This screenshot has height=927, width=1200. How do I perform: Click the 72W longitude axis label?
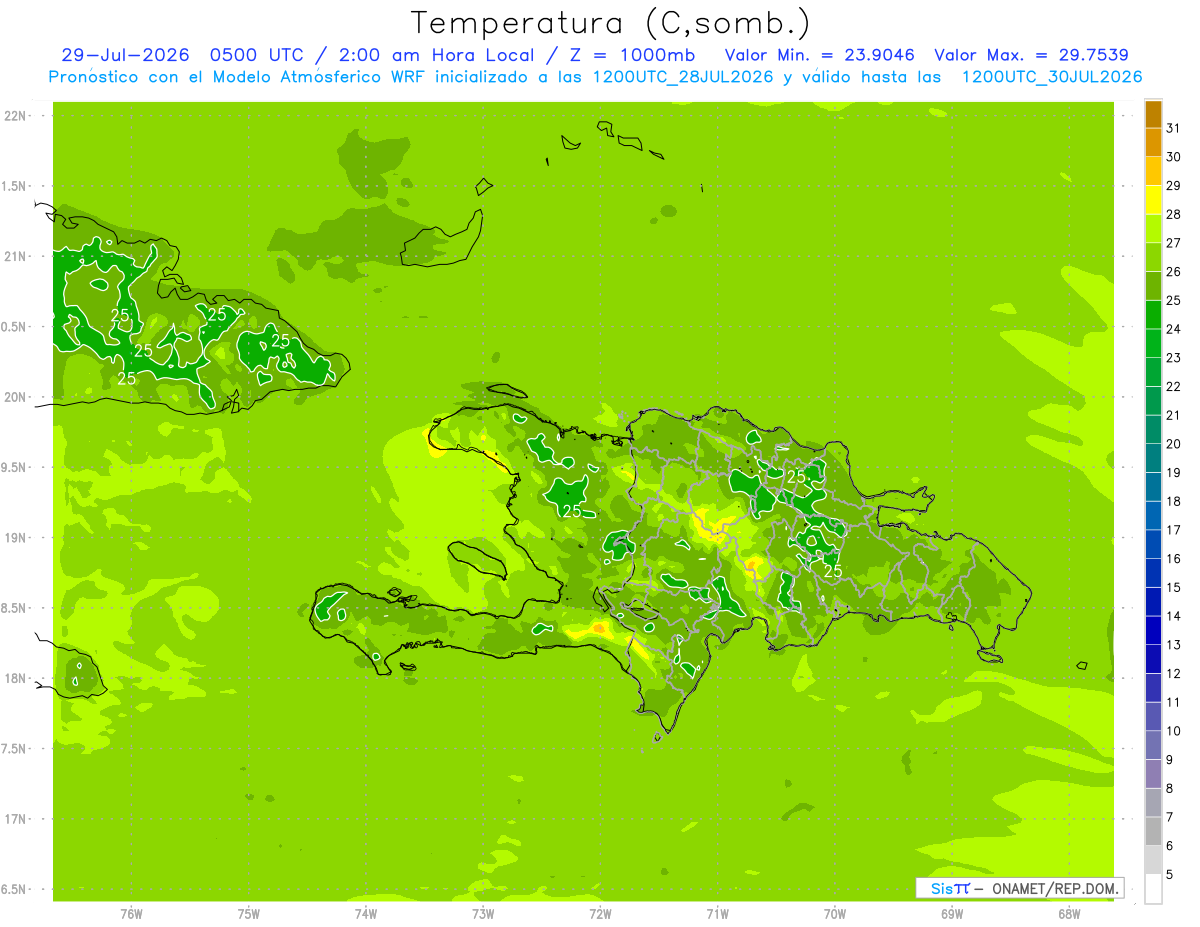(600, 914)
